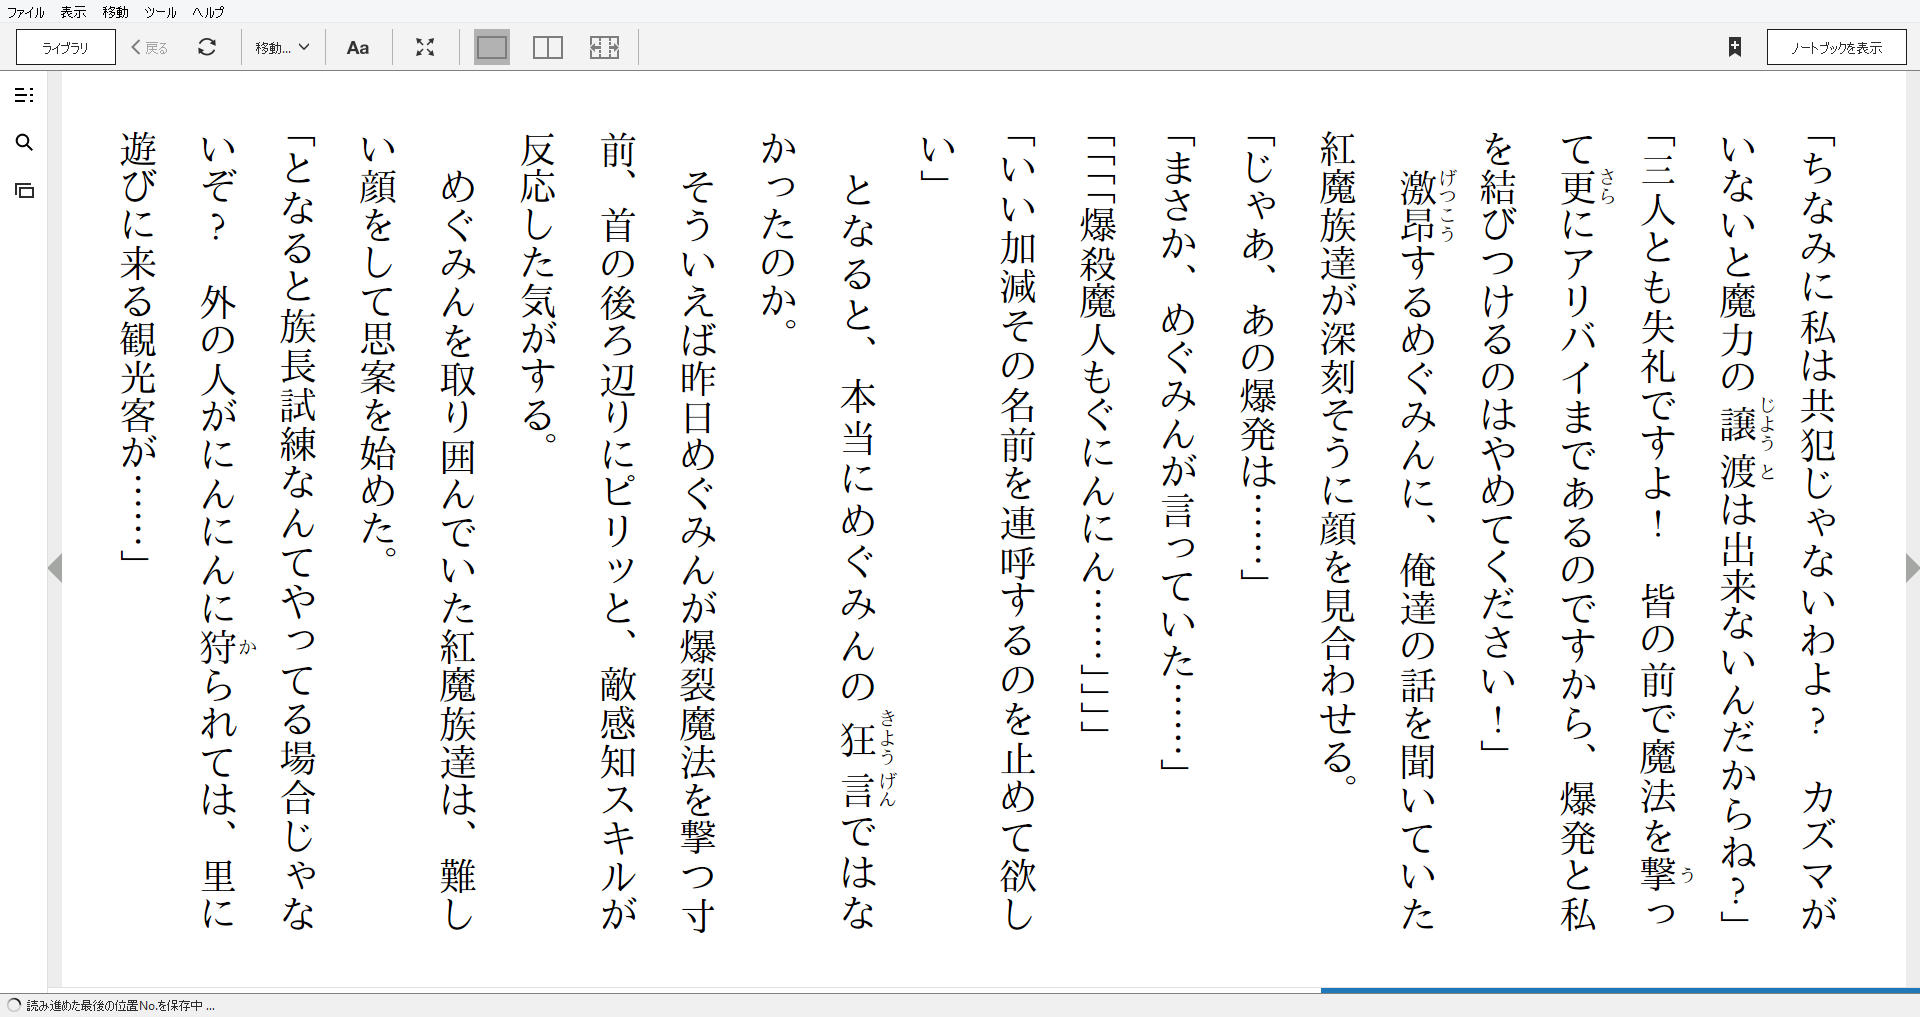Click the line 反応した気がする。
This screenshot has height=1017, width=1920.
click(x=538, y=288)
